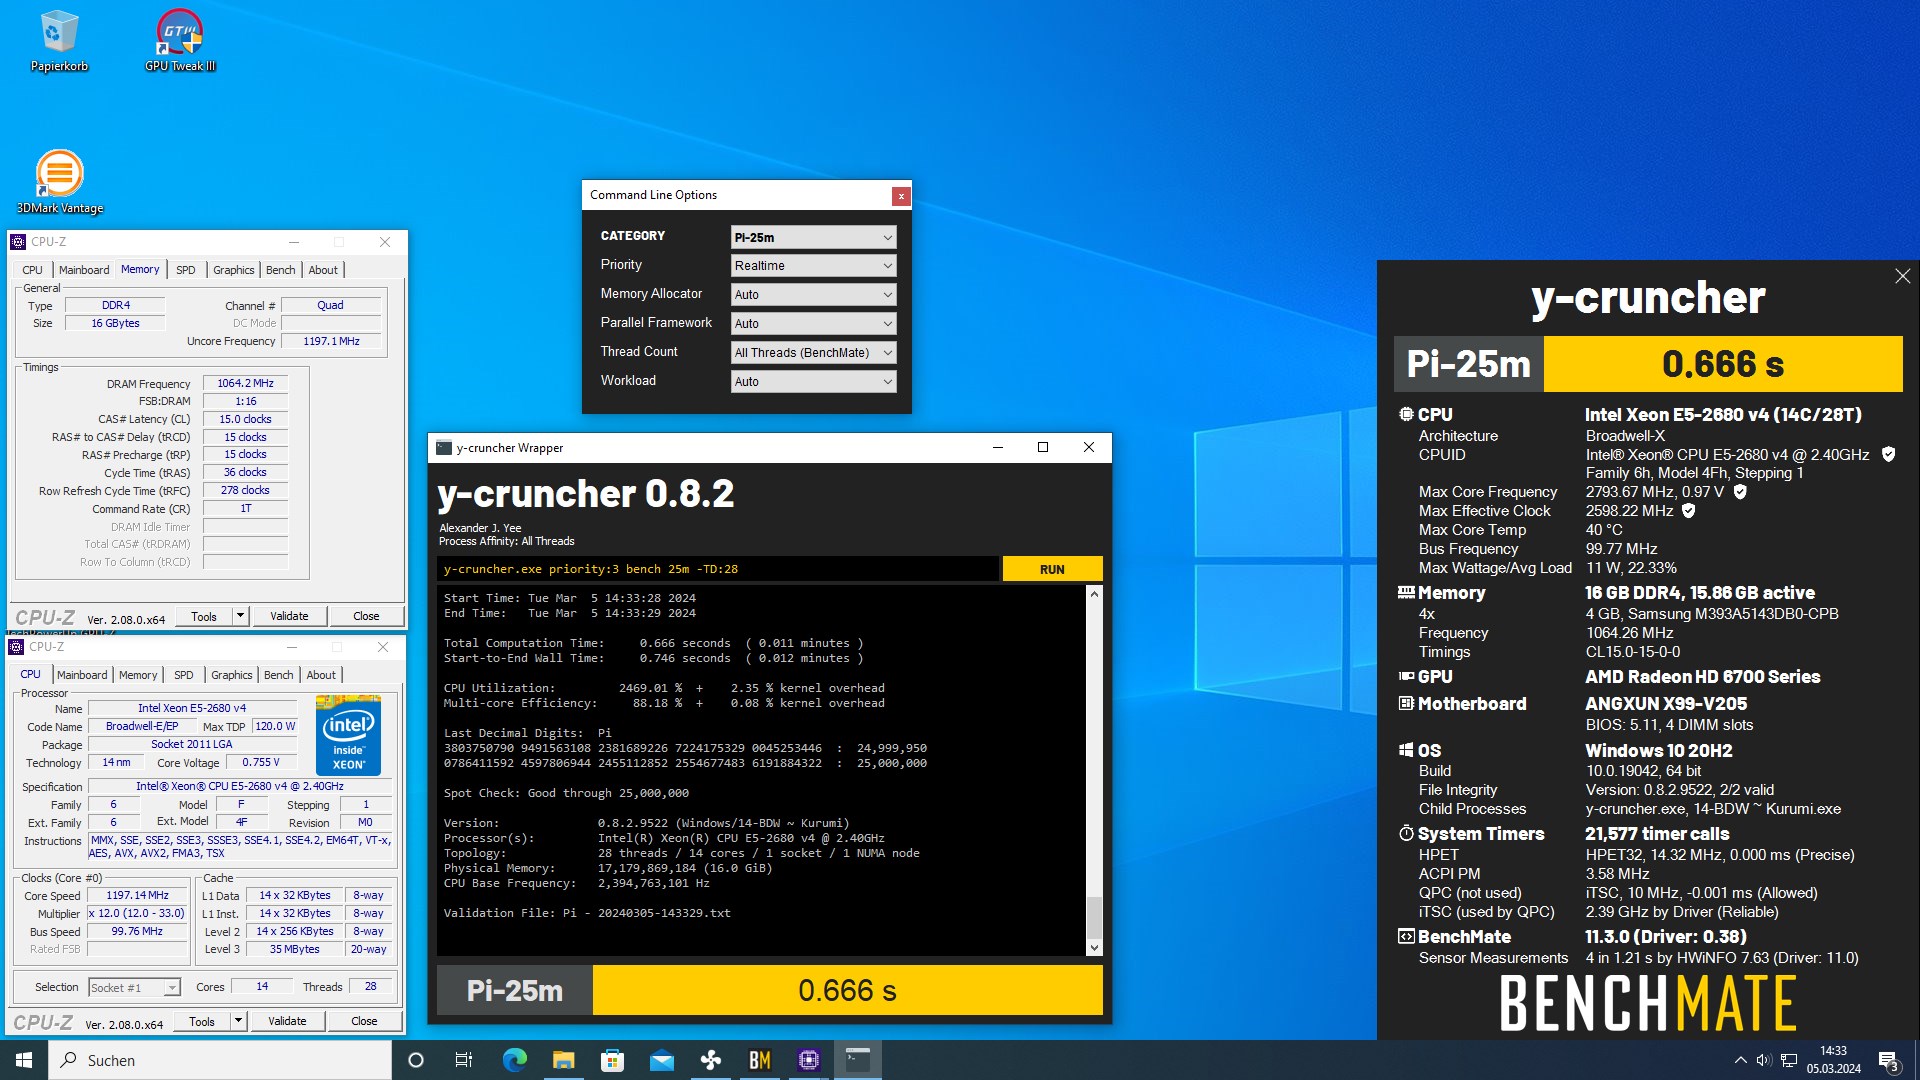The height and width of the screenshot is (1080, 1920).
Task: Click AMD Radeon HD 6700 Series text
Action: [x=1702, y=677]
